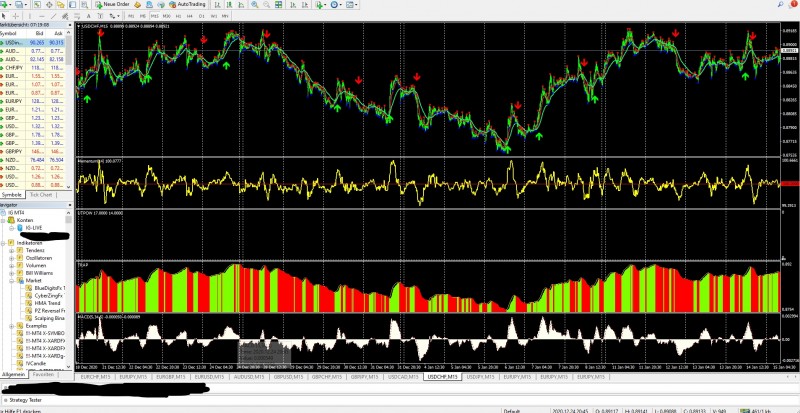The image size is (800, 413).
Task: Select the vertical line drawing tool
Action: (x=30, y=16)
